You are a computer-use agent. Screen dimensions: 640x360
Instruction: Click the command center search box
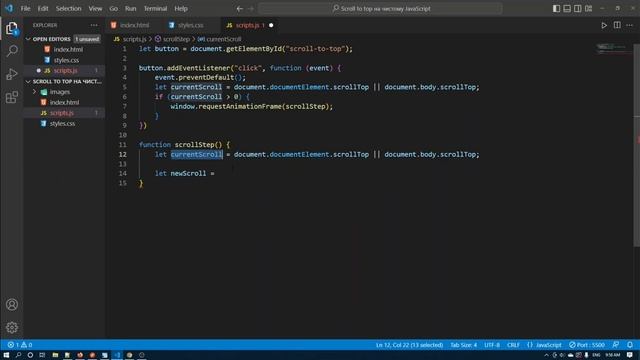pyautogui.click(x=380, y=9)
